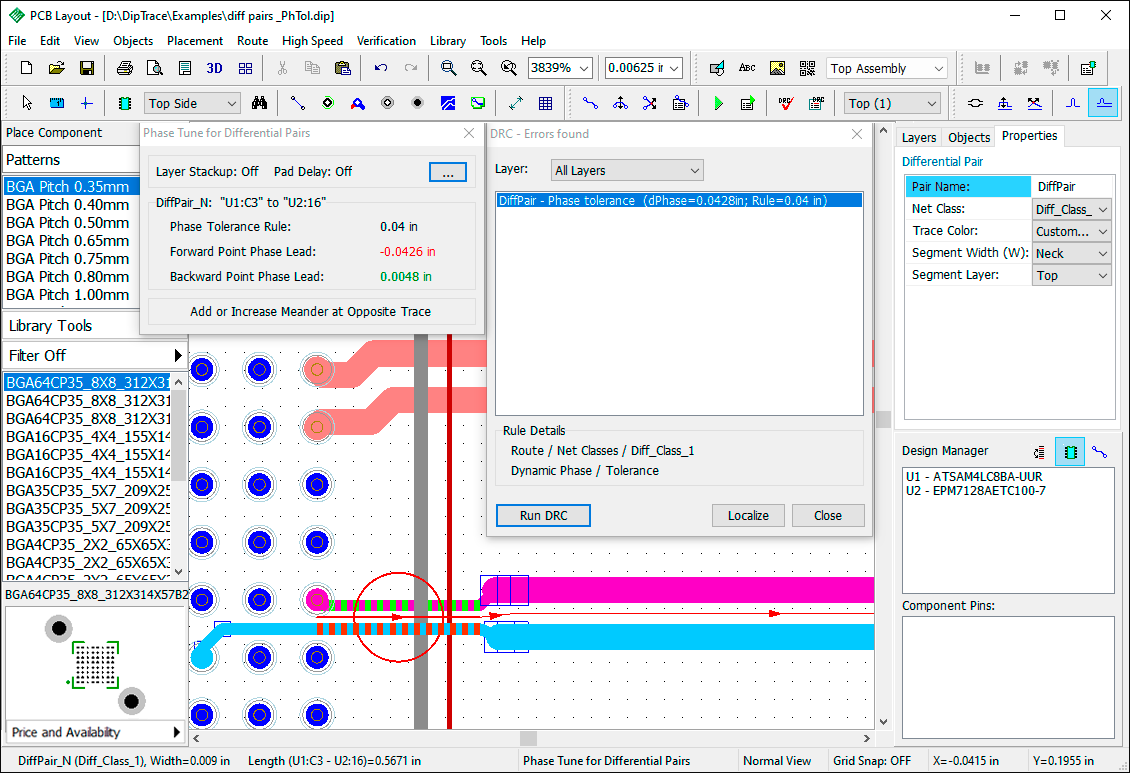Insert a table with grid icon
1130x773 pixels.
[x=546, y=103]
